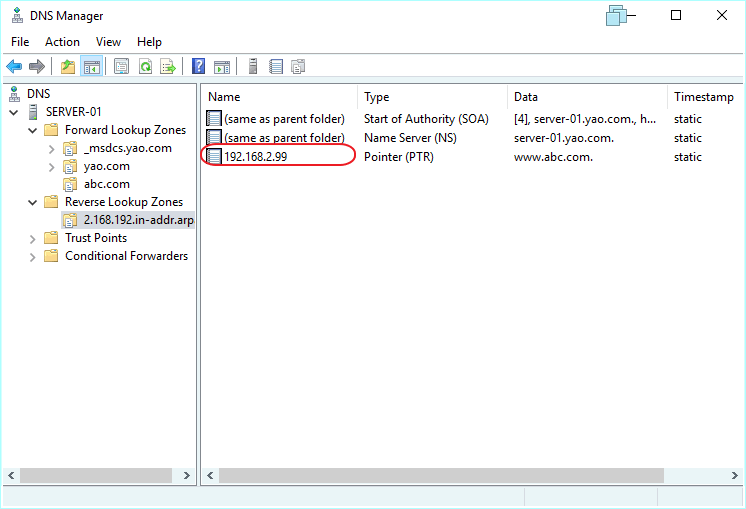Open the View menu
The width and height of the screenshot is (746, 509).
click(x=108, y=42)
